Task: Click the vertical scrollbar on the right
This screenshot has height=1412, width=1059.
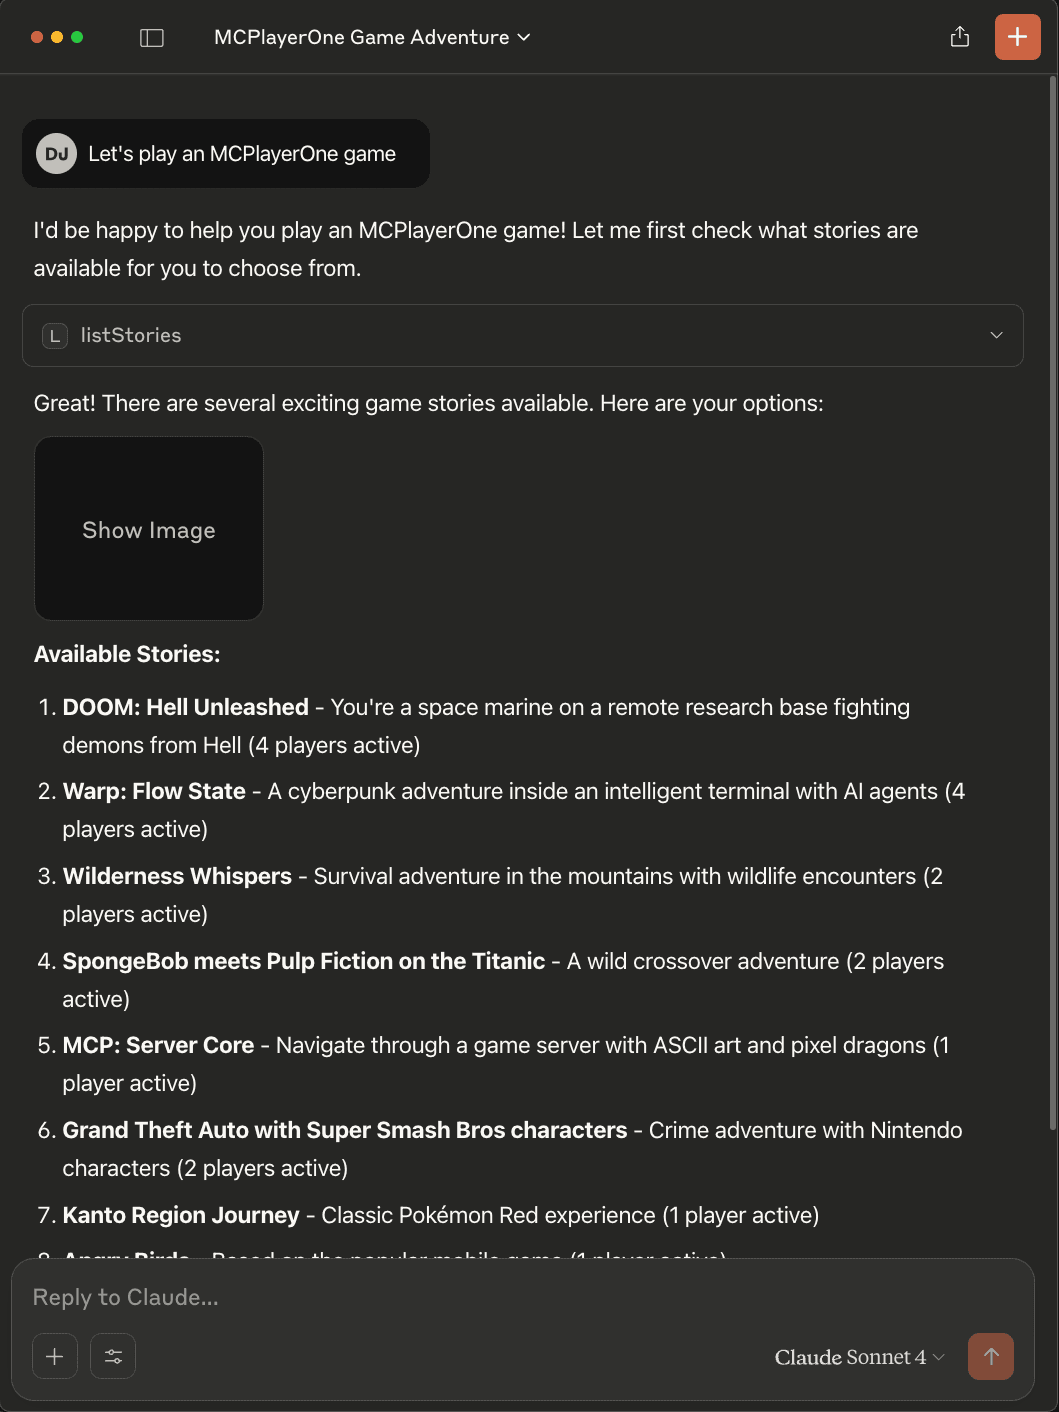Action: pos(1052,600)
